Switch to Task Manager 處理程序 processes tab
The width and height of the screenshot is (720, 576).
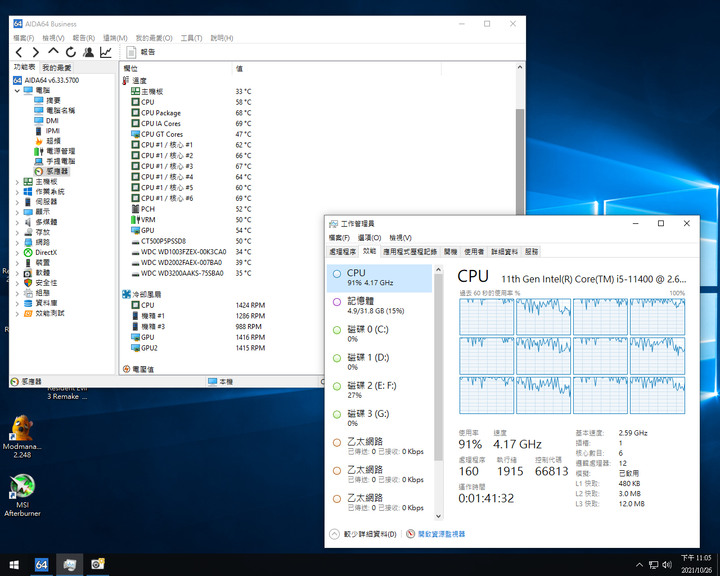[x=343, y=252]
